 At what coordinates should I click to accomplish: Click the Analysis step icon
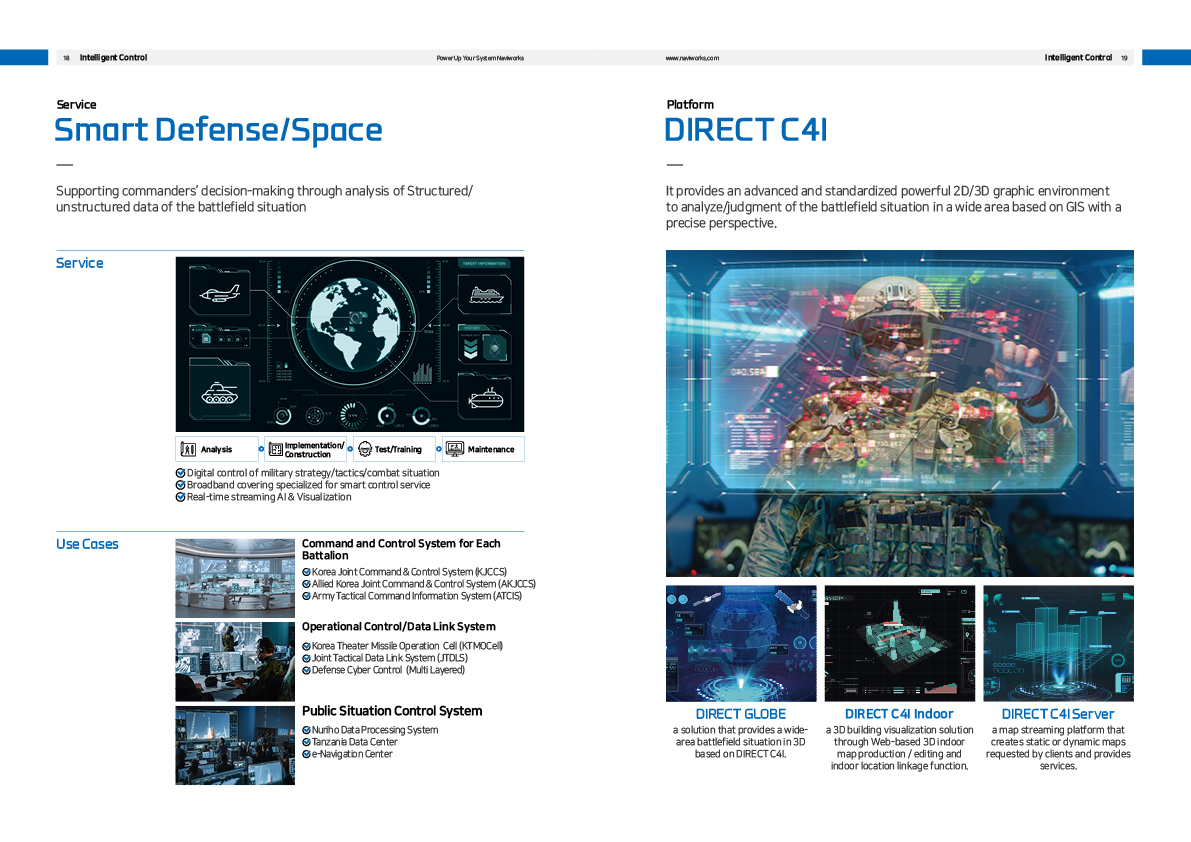pos(188,449)
